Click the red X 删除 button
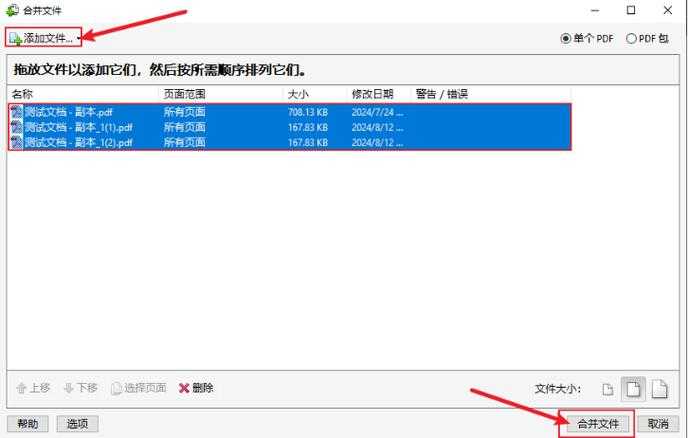Screen dimensions: 688x438 point(196,388)
